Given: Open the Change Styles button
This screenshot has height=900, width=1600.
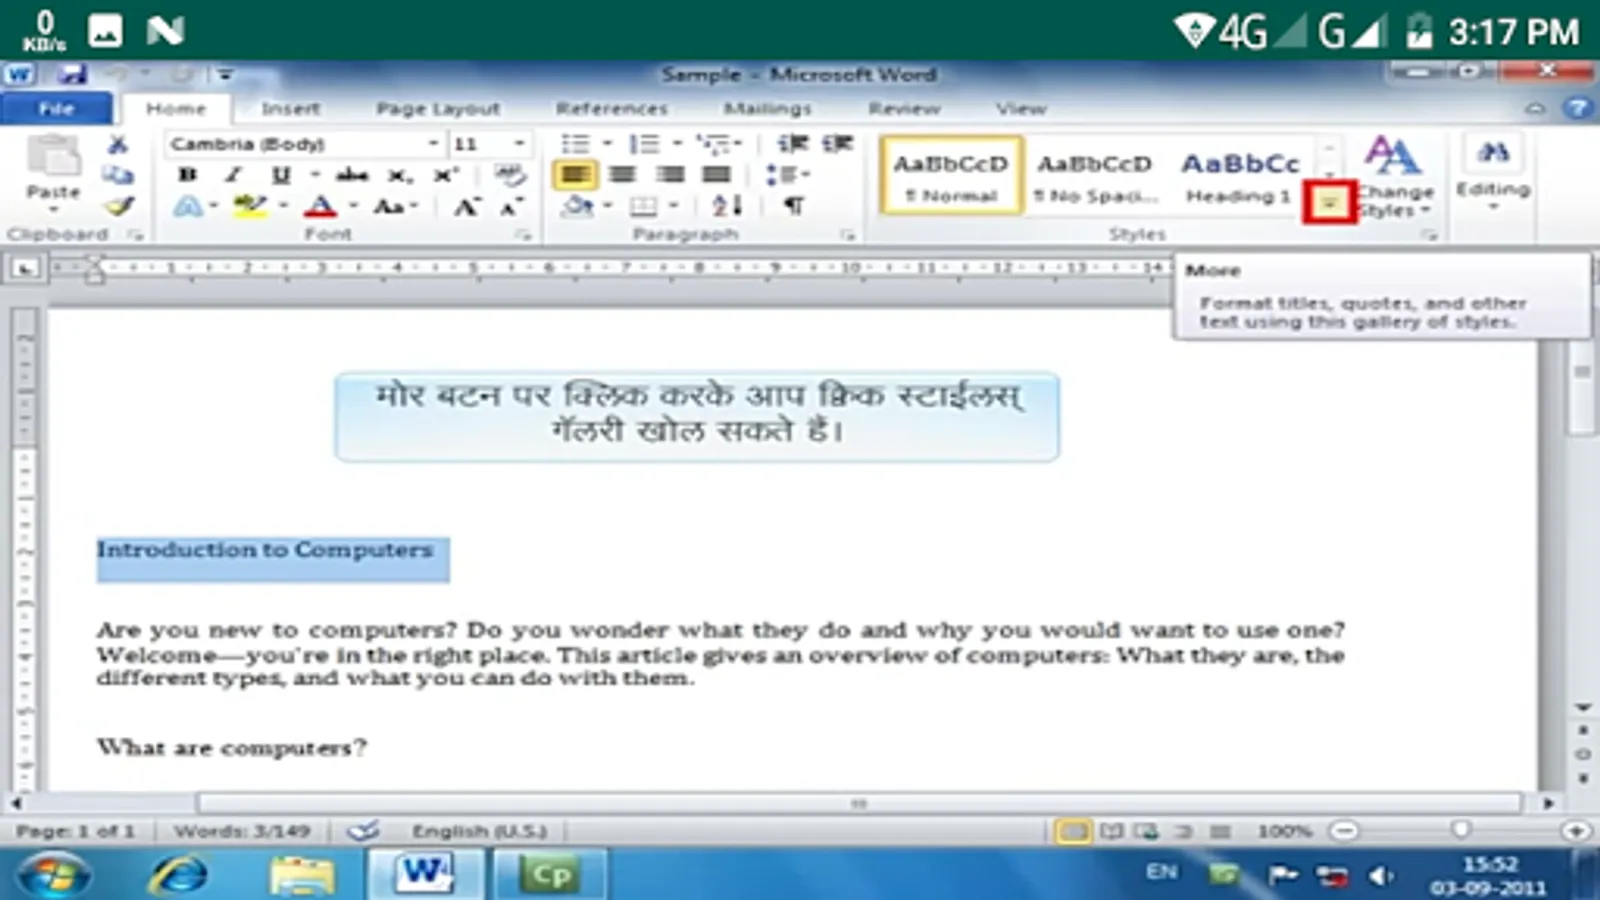Looking at the screenshot, I should point(1395,178).
